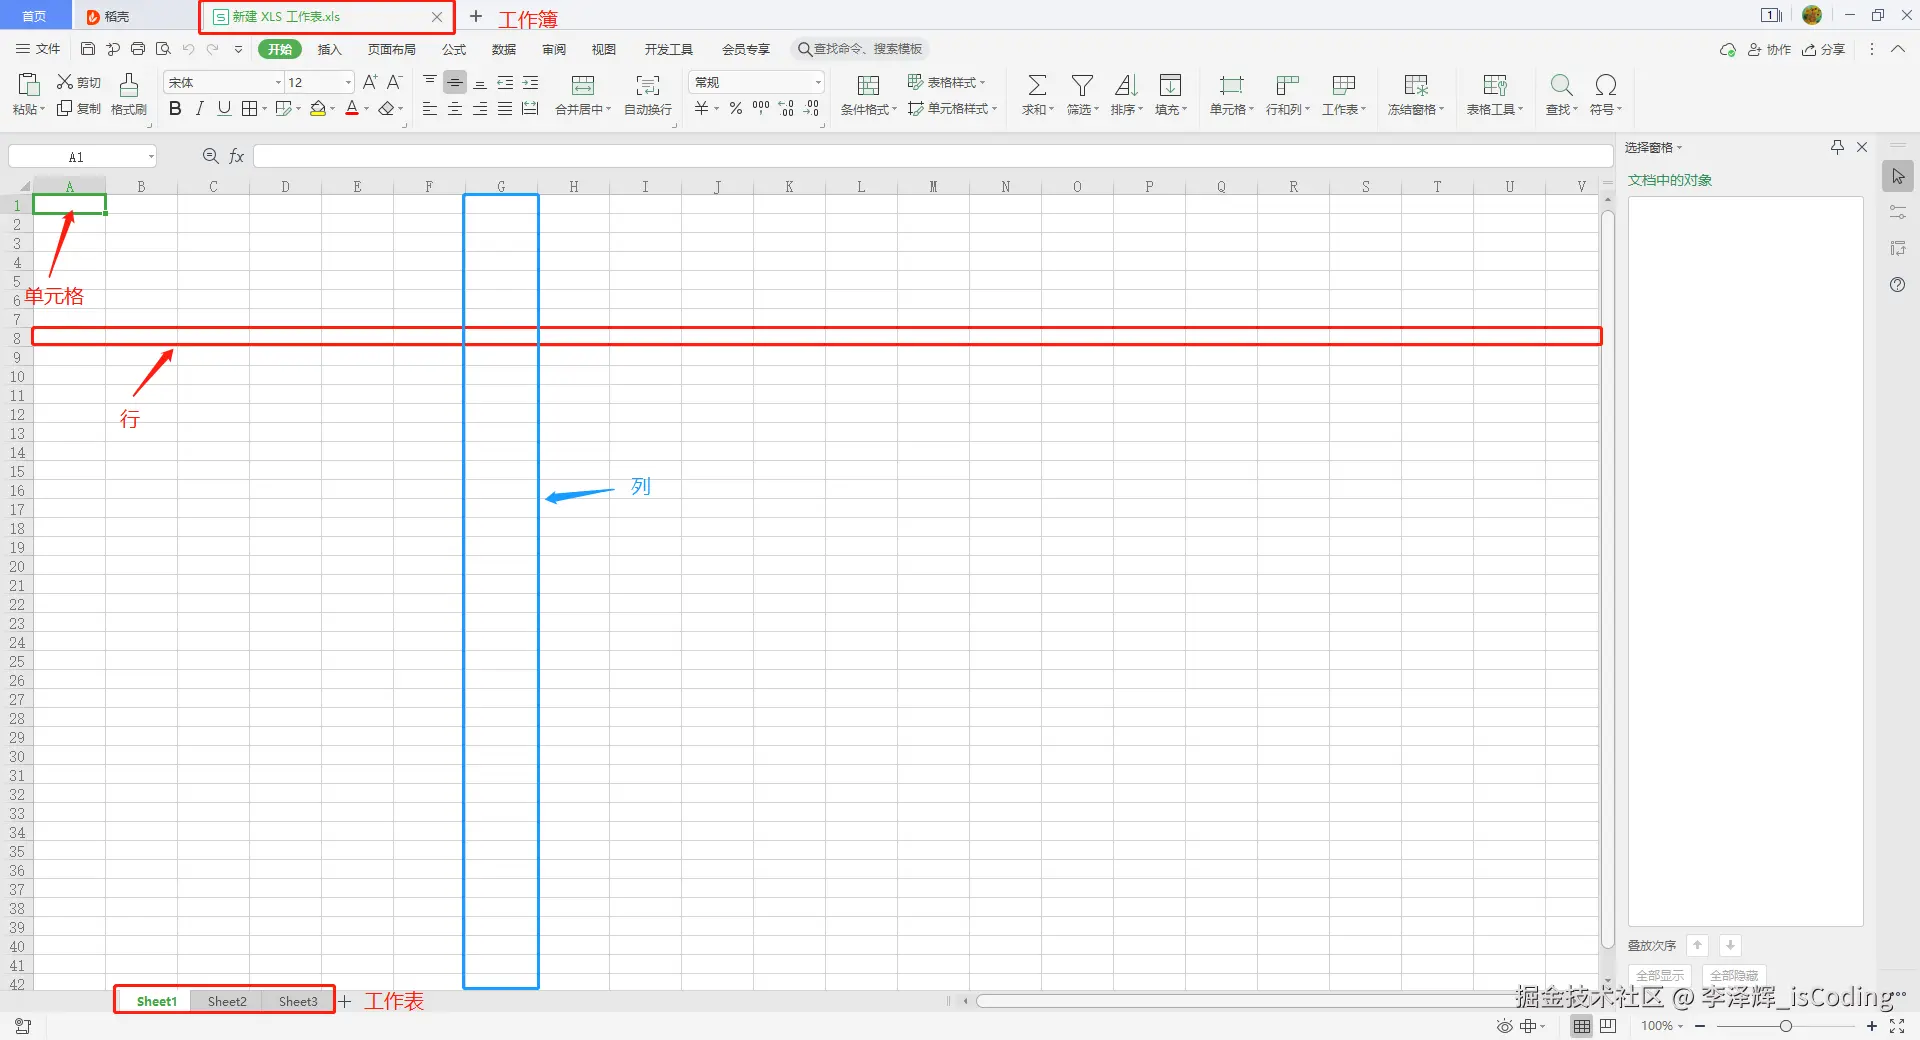Switch to normal view in status bar
Image resolution: width=1920 pixels, height=1040 pixels.
click(1582, 1026)
